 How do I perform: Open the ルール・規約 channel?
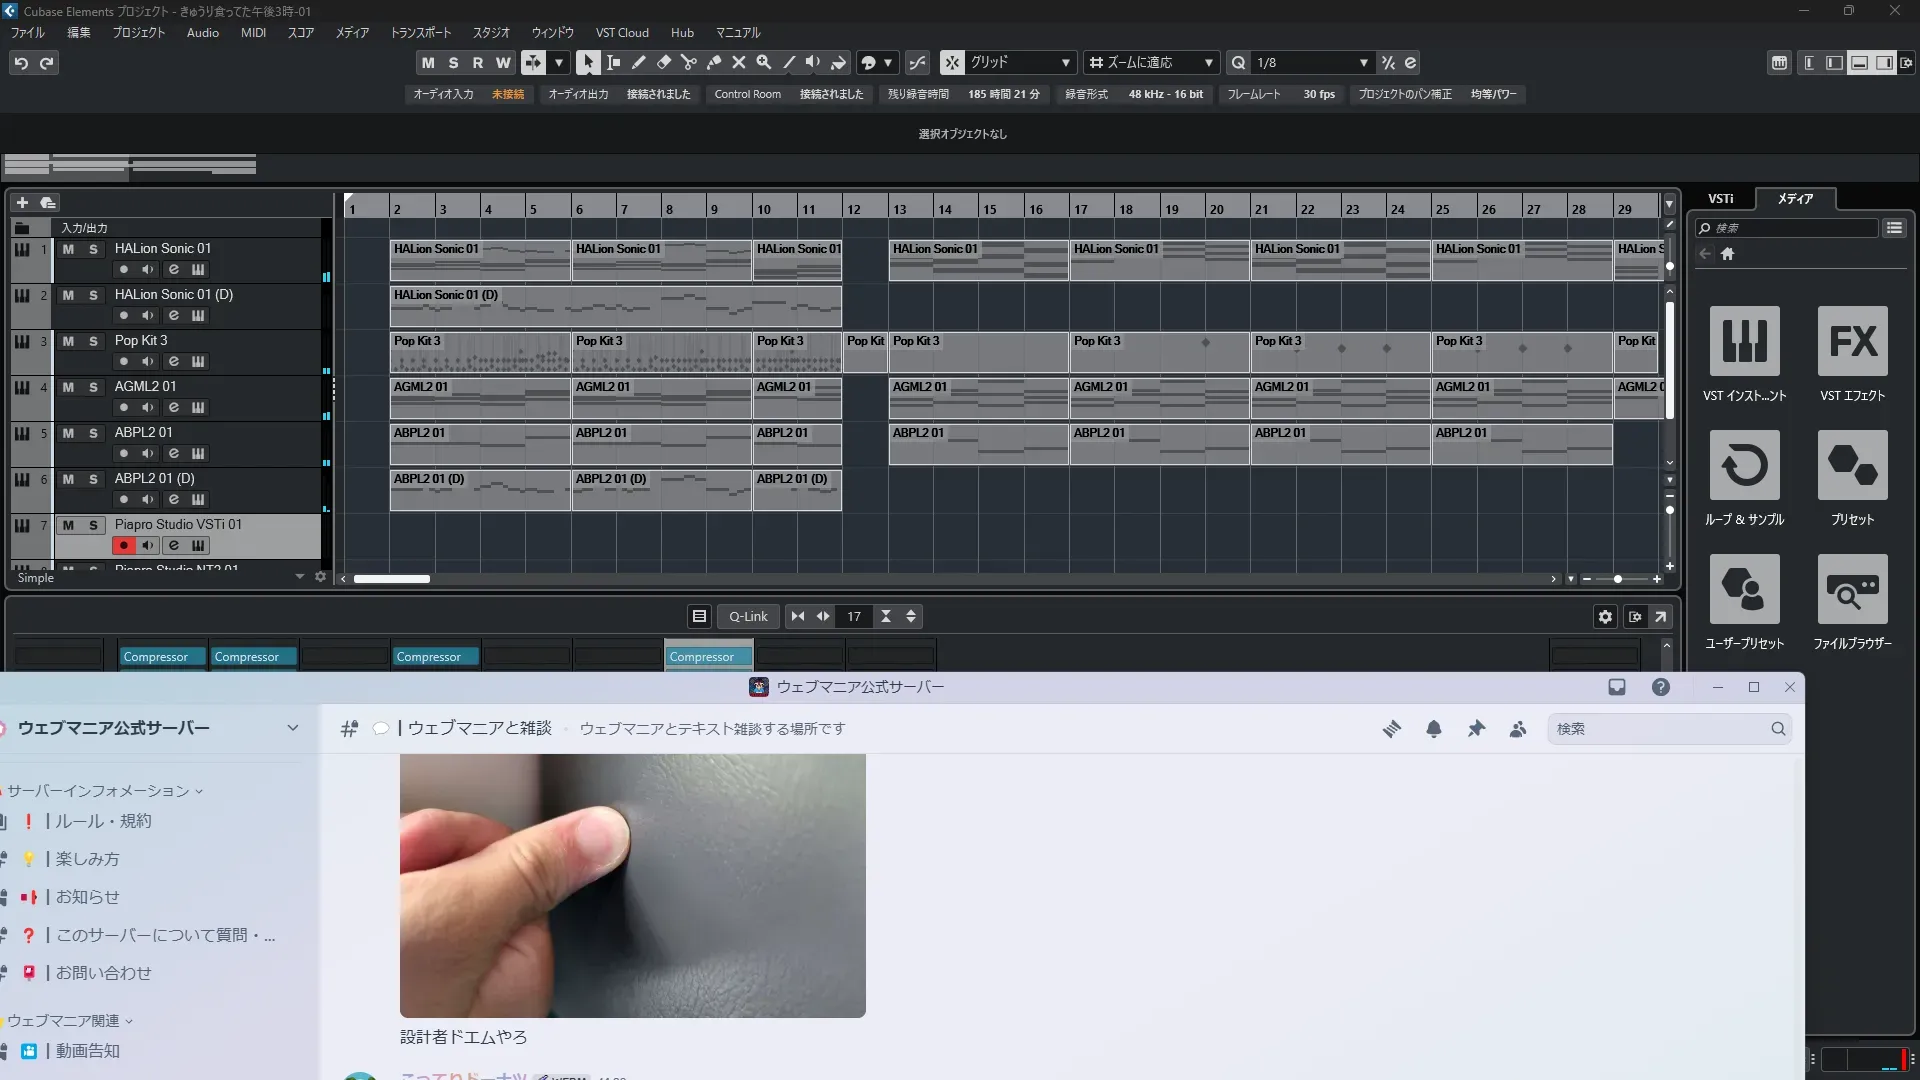point(103,821)
